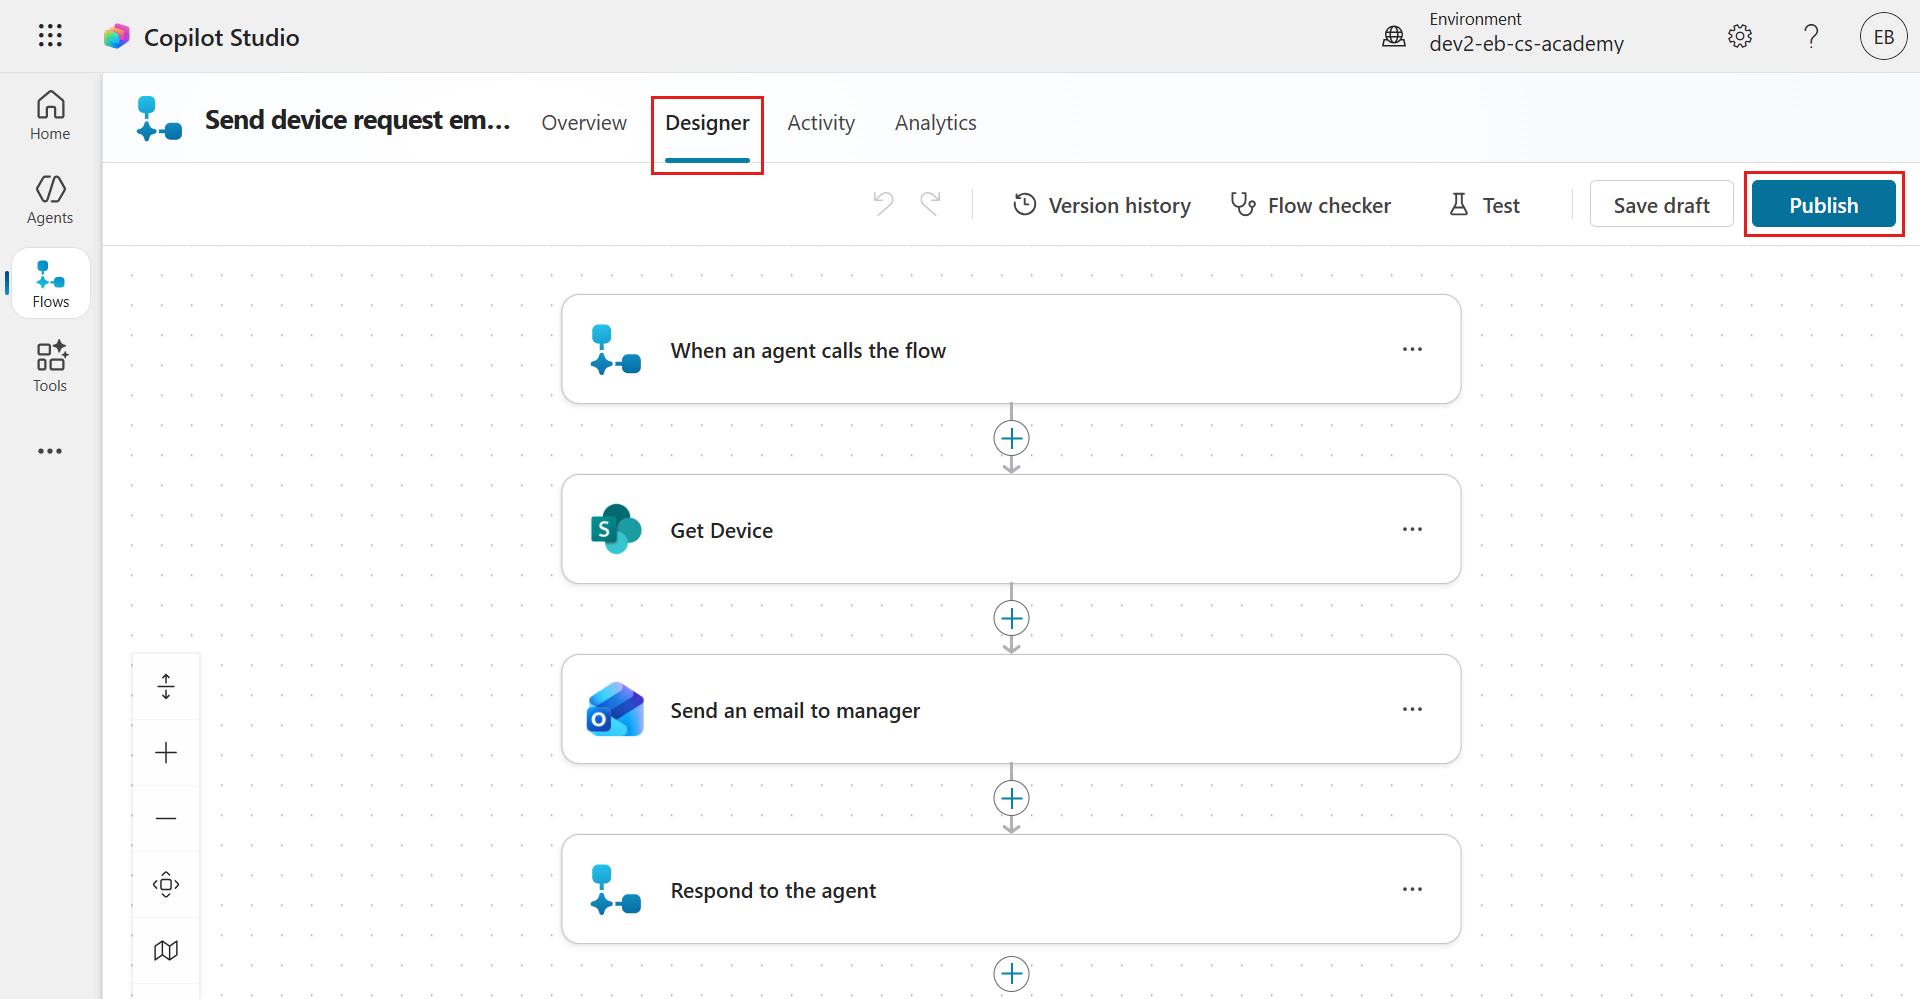Zoom out on the flow canvas
This screenshot has width=1920, height=999.
tap(166, 819)
